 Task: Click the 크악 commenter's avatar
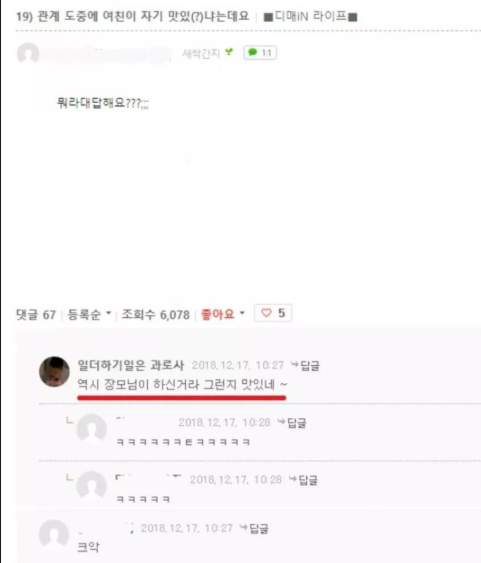coord(54,534)
